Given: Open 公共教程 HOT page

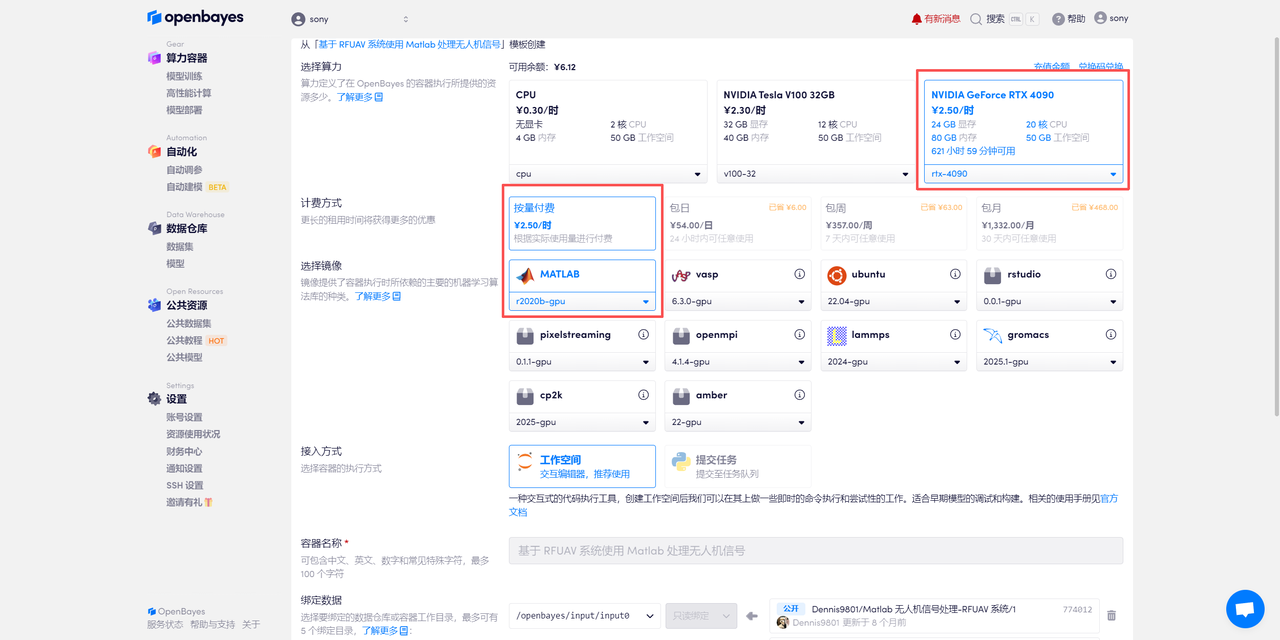Looking at the screenshot, I should [196, 340].
